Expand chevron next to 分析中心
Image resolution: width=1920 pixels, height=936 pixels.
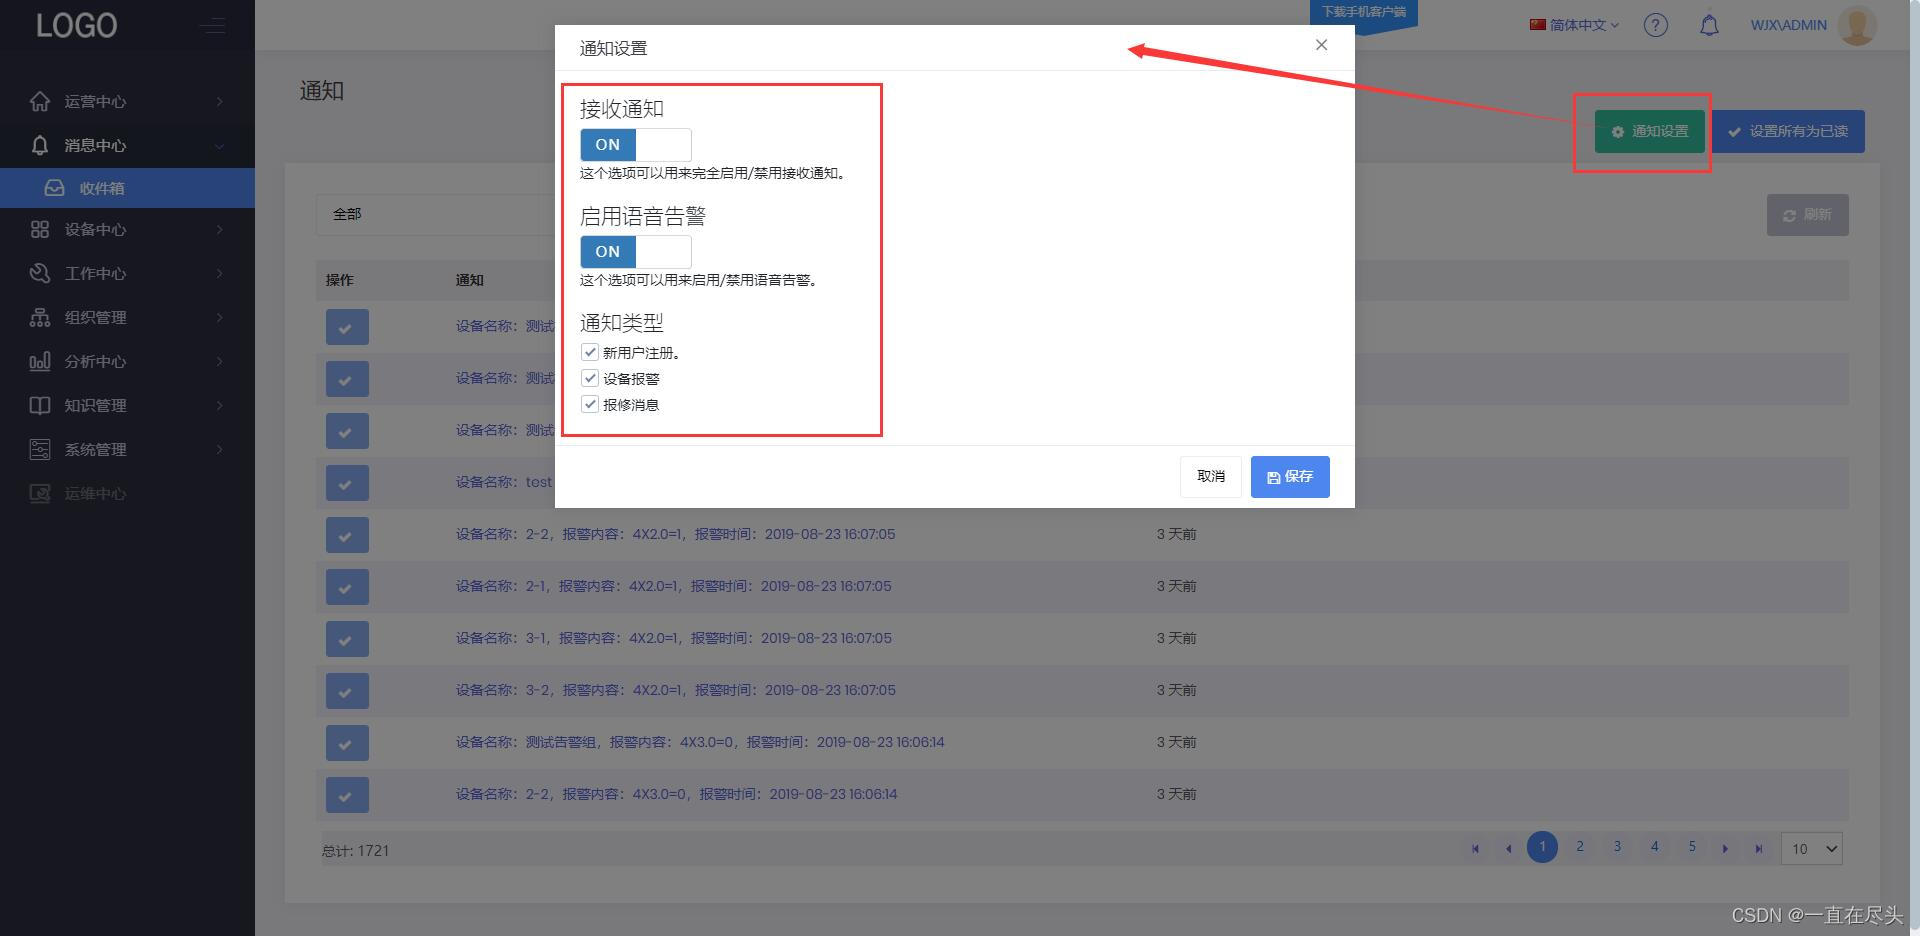pyautogui.click(x=220, y=361)
